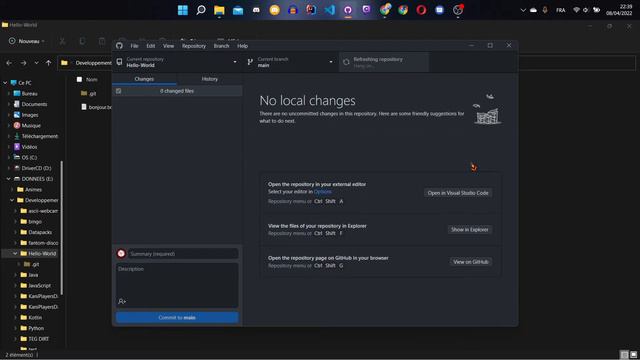Switch to the Changes tab
Image resolution: width=640 pixels, height=360 pixels.
(144, 79)
